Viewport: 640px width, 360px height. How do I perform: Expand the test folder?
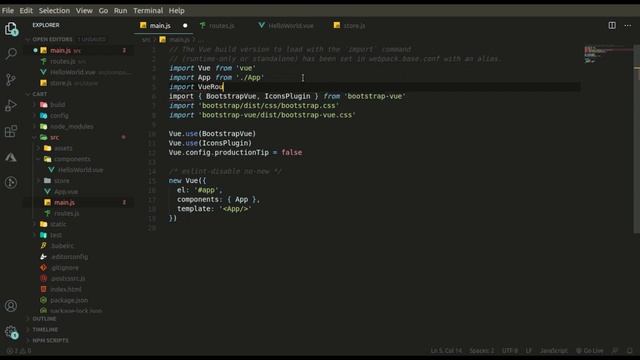tap(56, 235)
